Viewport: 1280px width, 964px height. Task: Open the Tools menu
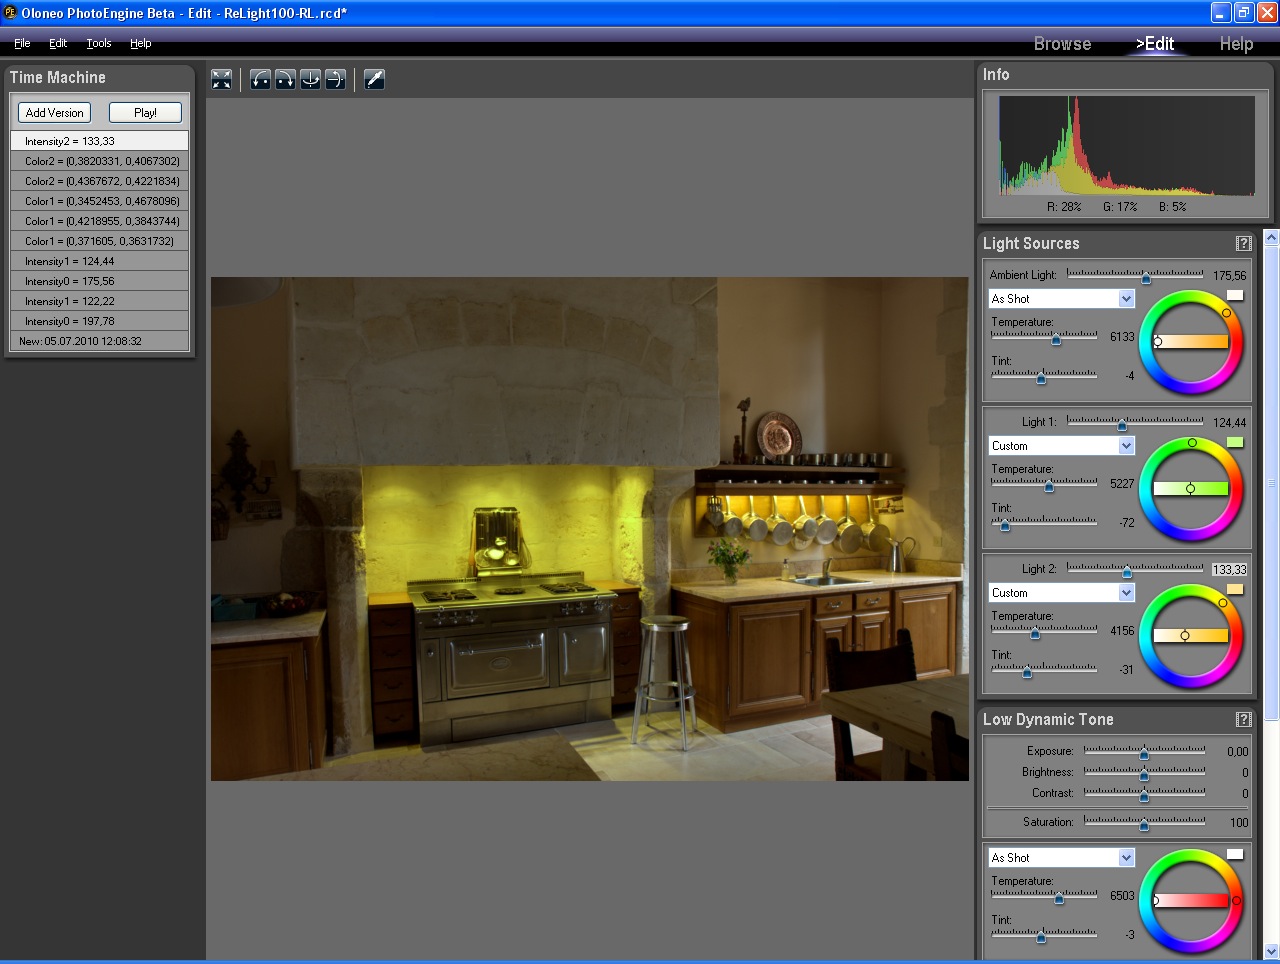tap(98, 43)
